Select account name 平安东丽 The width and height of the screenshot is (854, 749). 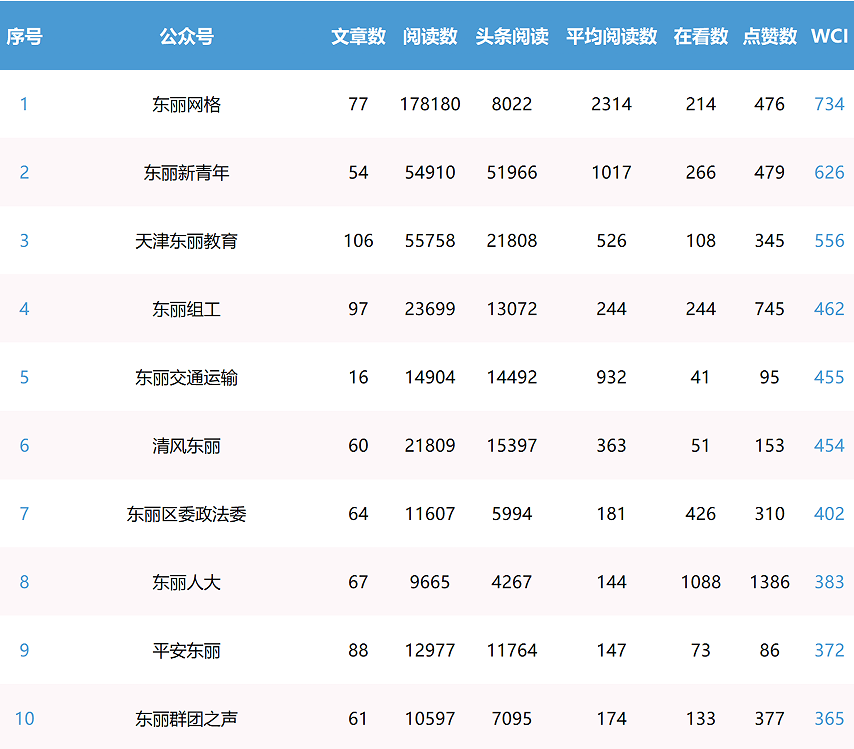click(x=186, y=650)
